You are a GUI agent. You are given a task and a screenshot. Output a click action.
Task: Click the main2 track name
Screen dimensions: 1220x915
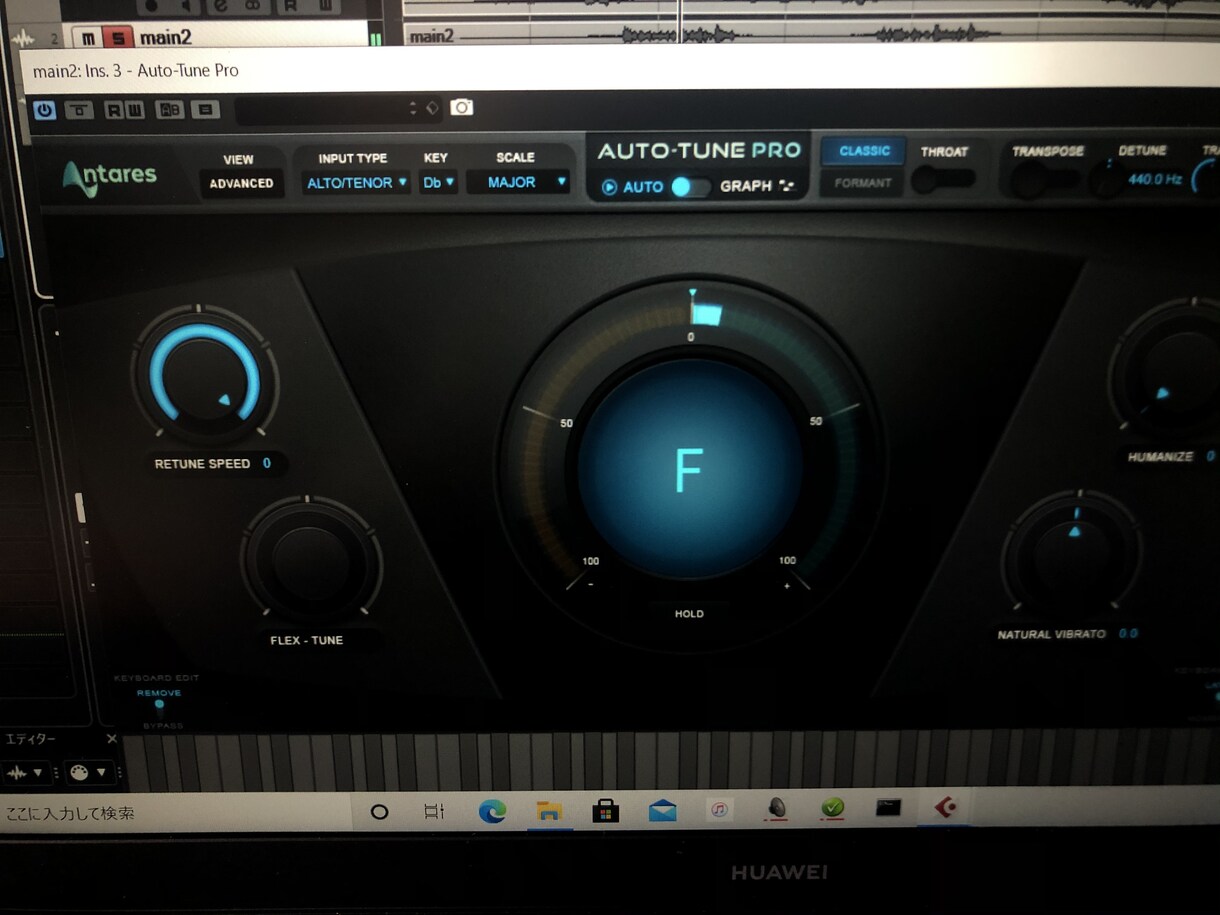pos(166,38)
